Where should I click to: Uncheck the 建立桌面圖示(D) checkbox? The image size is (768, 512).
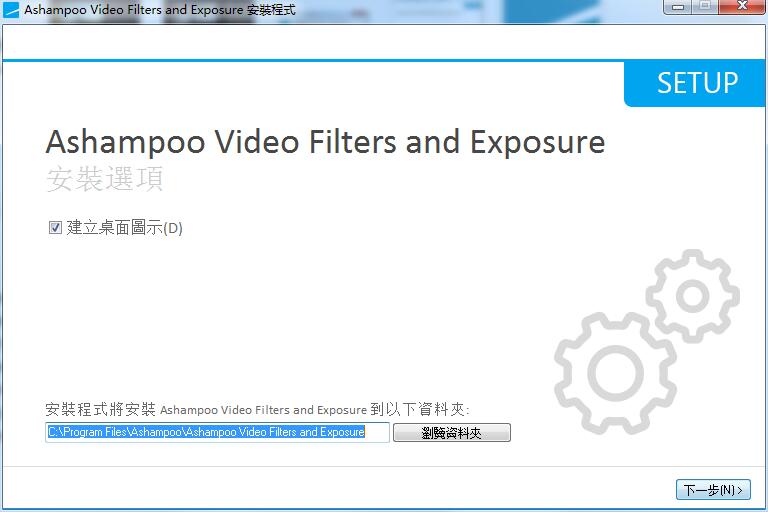pyautogui.click(x=55, y=227)
